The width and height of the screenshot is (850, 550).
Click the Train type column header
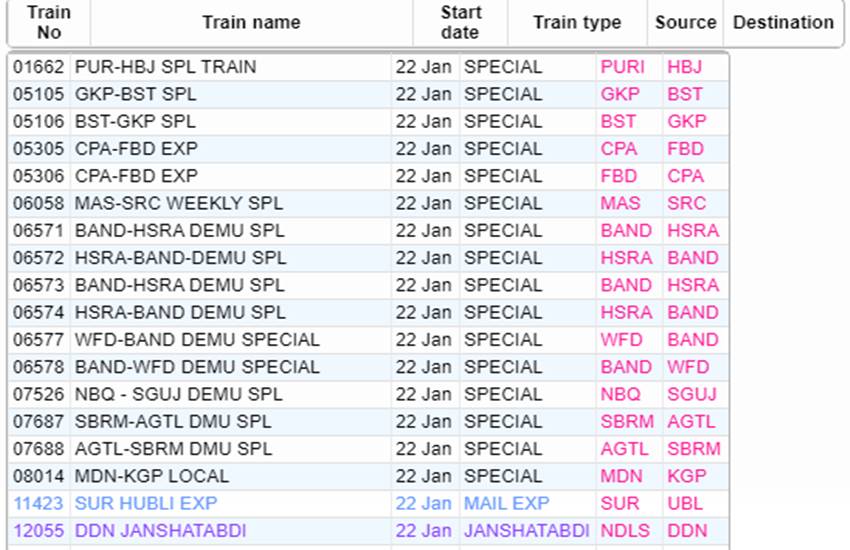coord(577,22)
